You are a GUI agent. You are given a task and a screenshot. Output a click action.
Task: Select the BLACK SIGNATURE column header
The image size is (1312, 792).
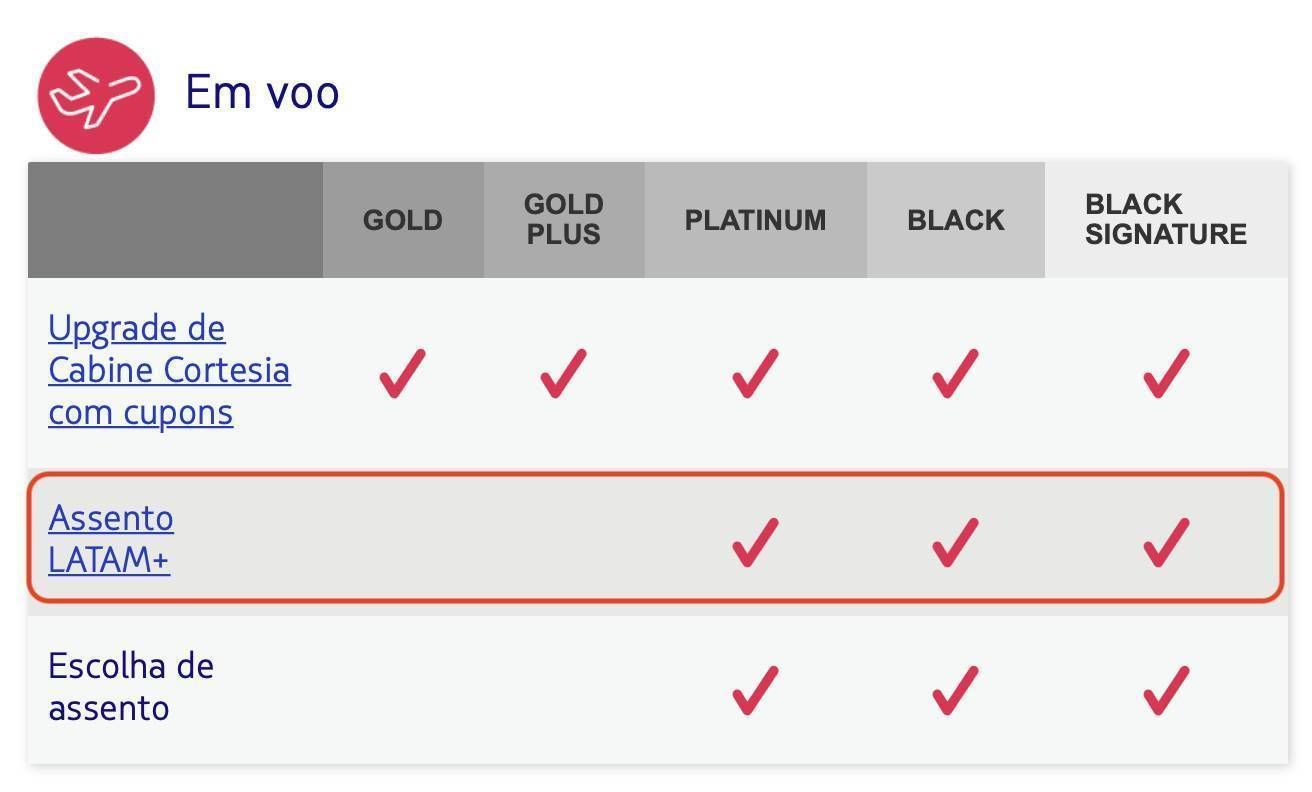click(1166, 220)
